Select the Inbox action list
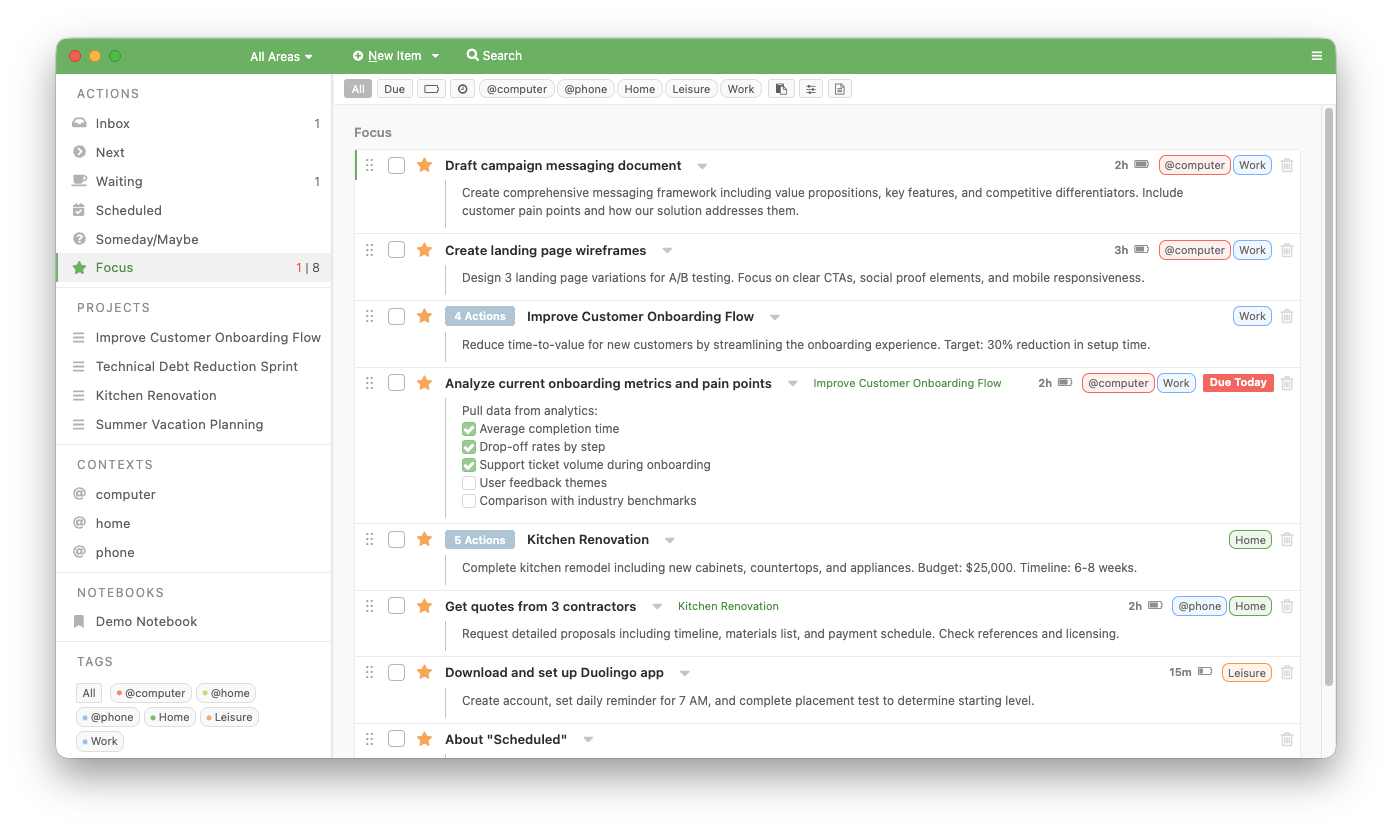The height and width of the screenshot is (832, 1392). pyautogui.click(x=112, y=123)
